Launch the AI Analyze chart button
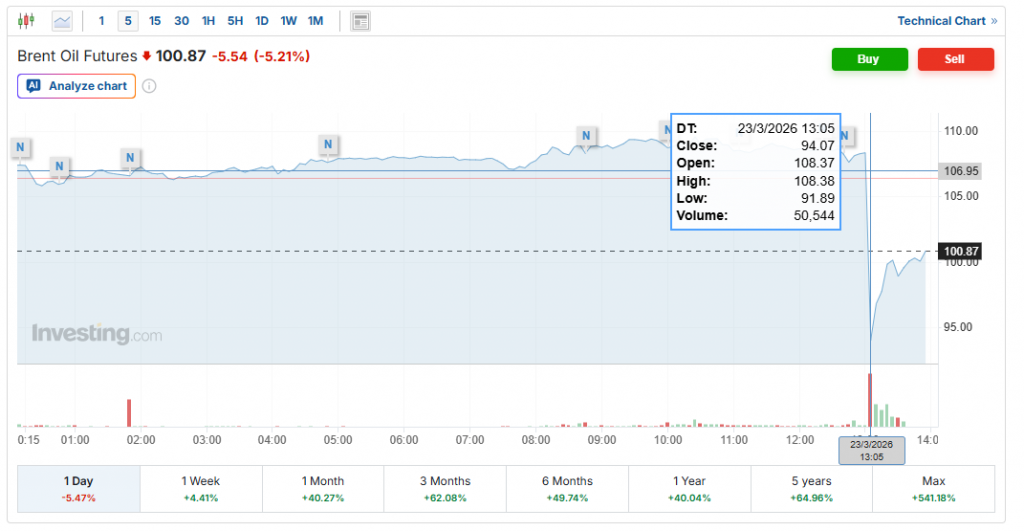The height and width of the screenshot is (531, 1024). coord(78,86)
